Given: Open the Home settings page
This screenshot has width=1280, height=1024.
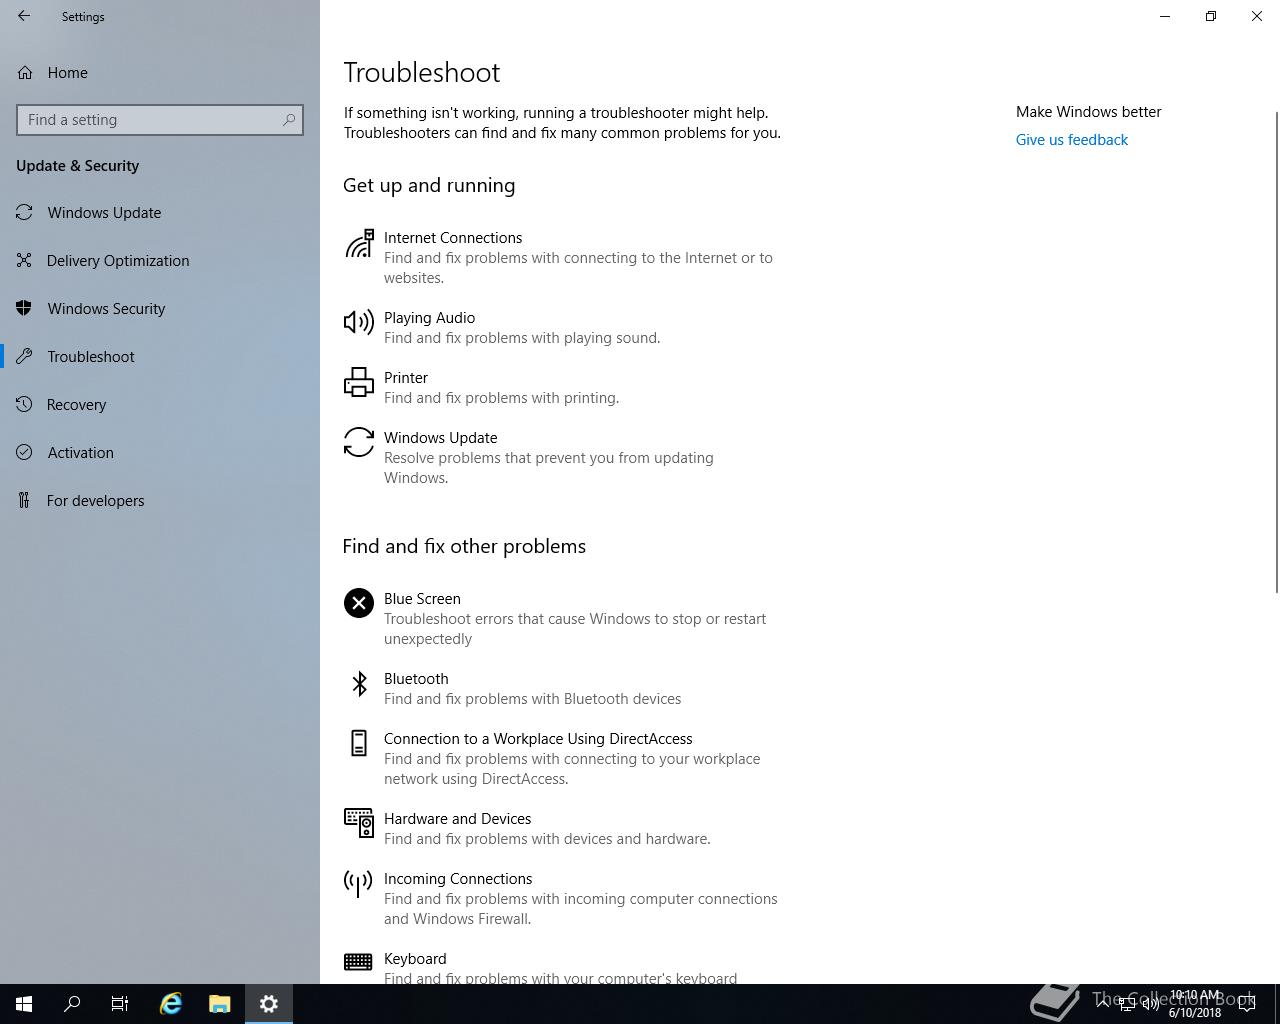Looking at the screenshot, I should pyautogui.click(x=160, y=72).
